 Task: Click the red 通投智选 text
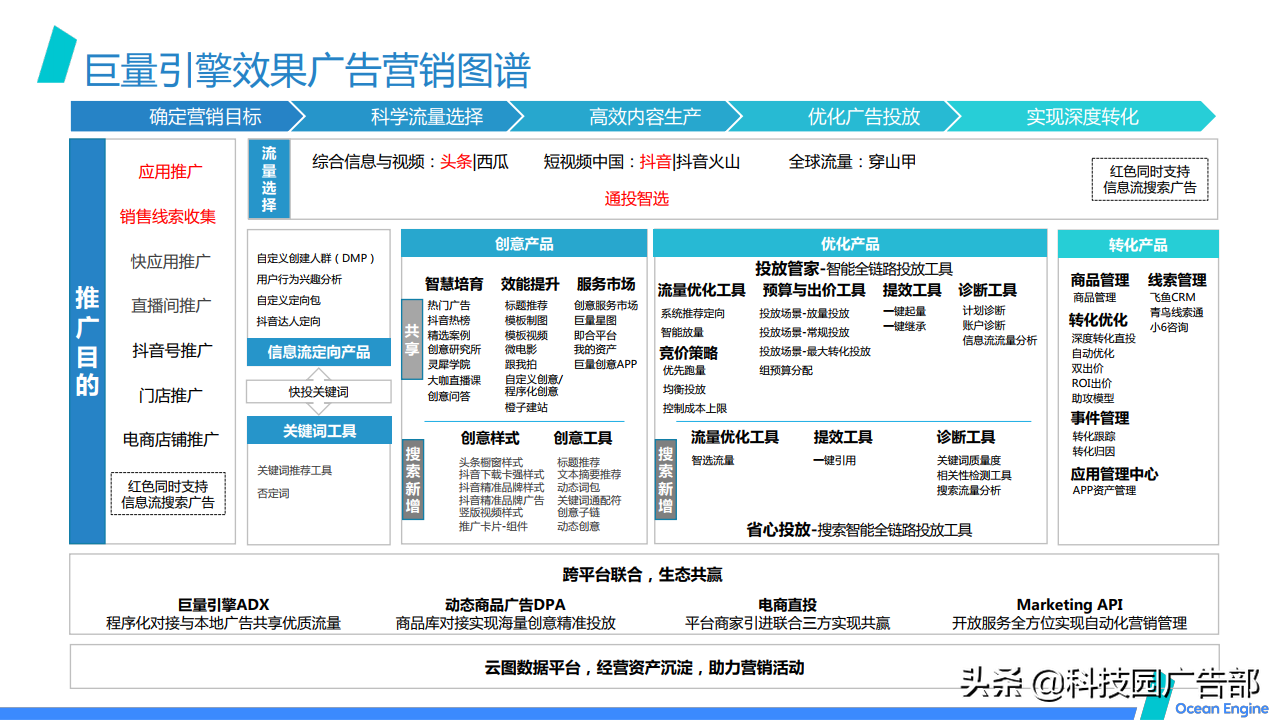[637, 199]
